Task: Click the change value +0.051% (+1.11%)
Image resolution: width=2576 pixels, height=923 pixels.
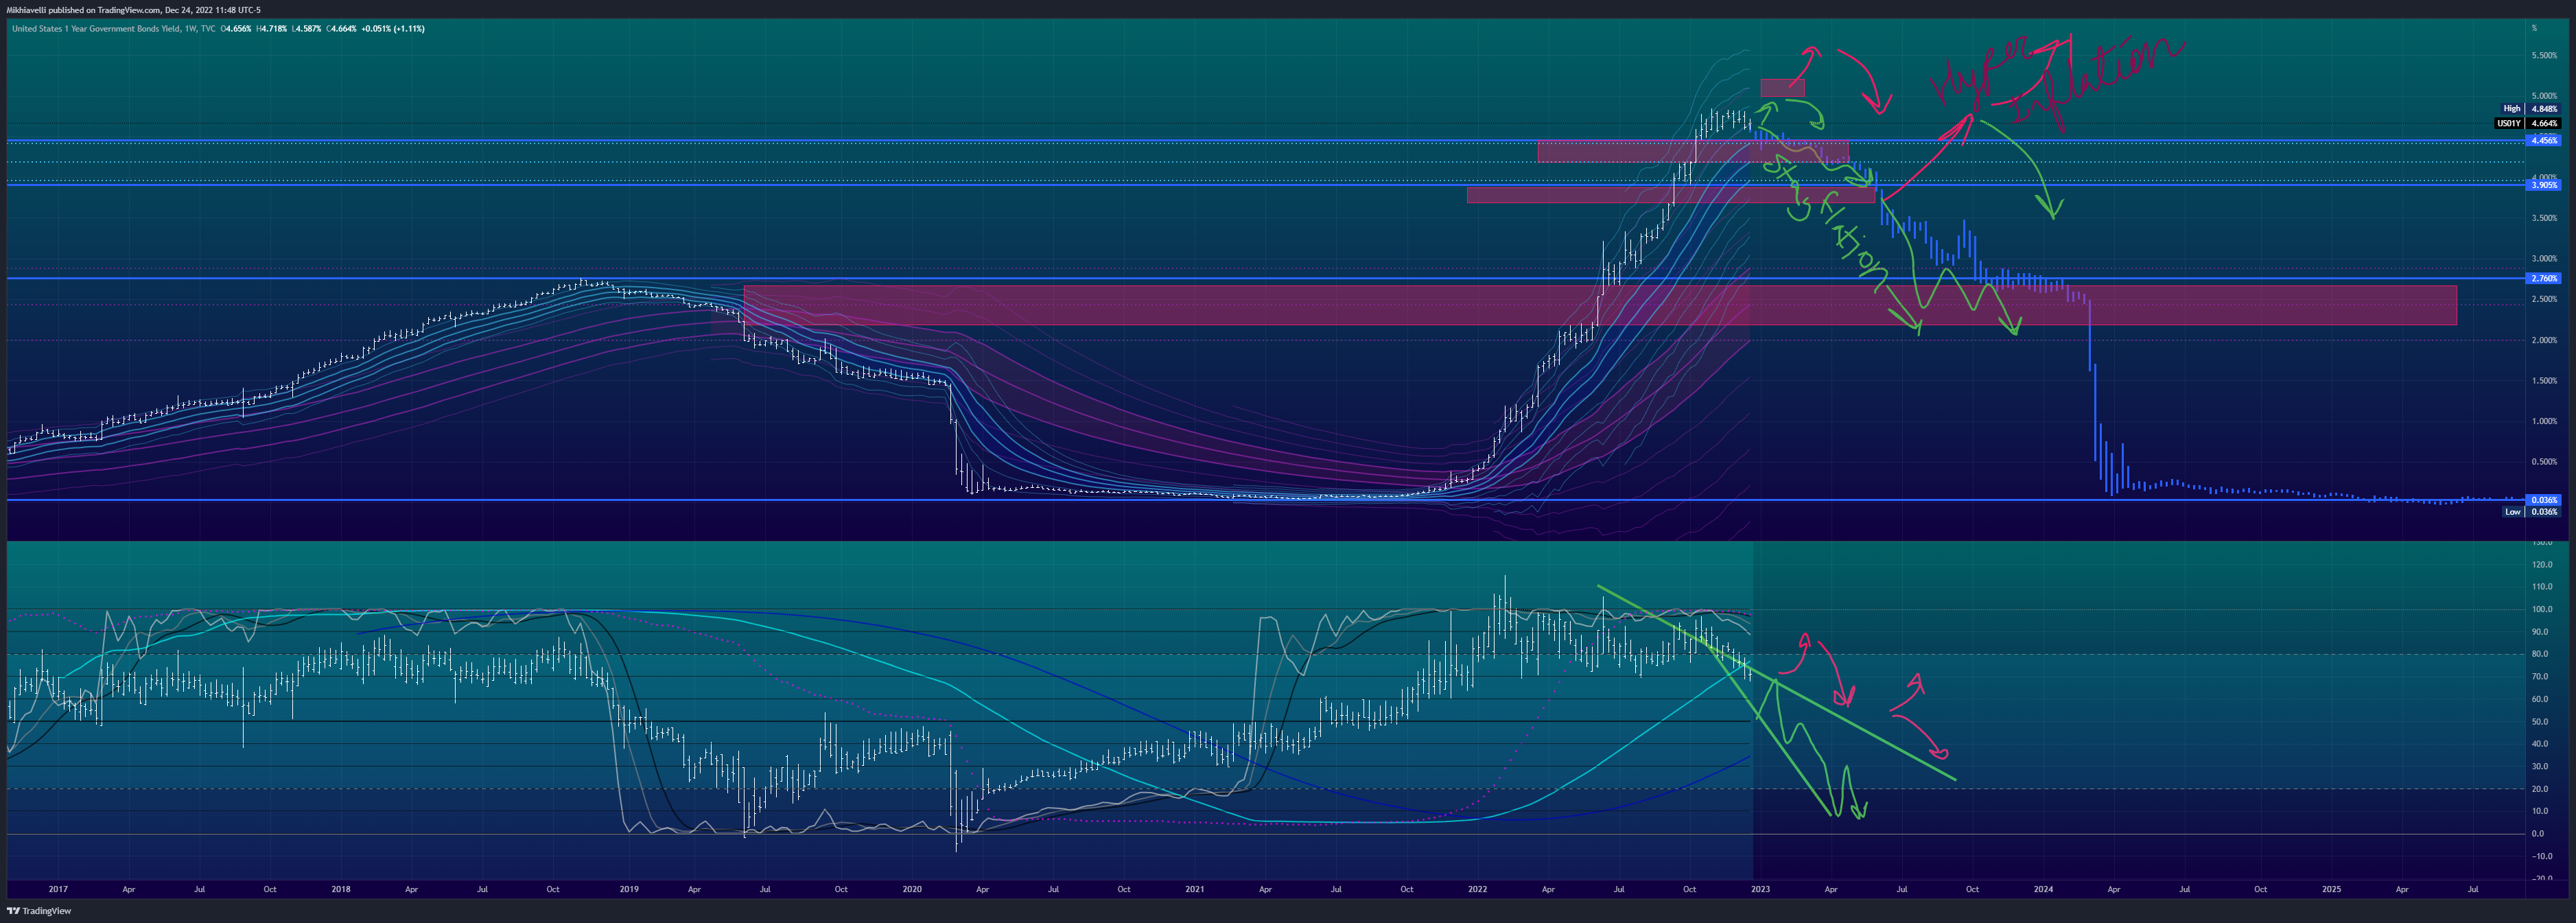Action: click(393, 29)
